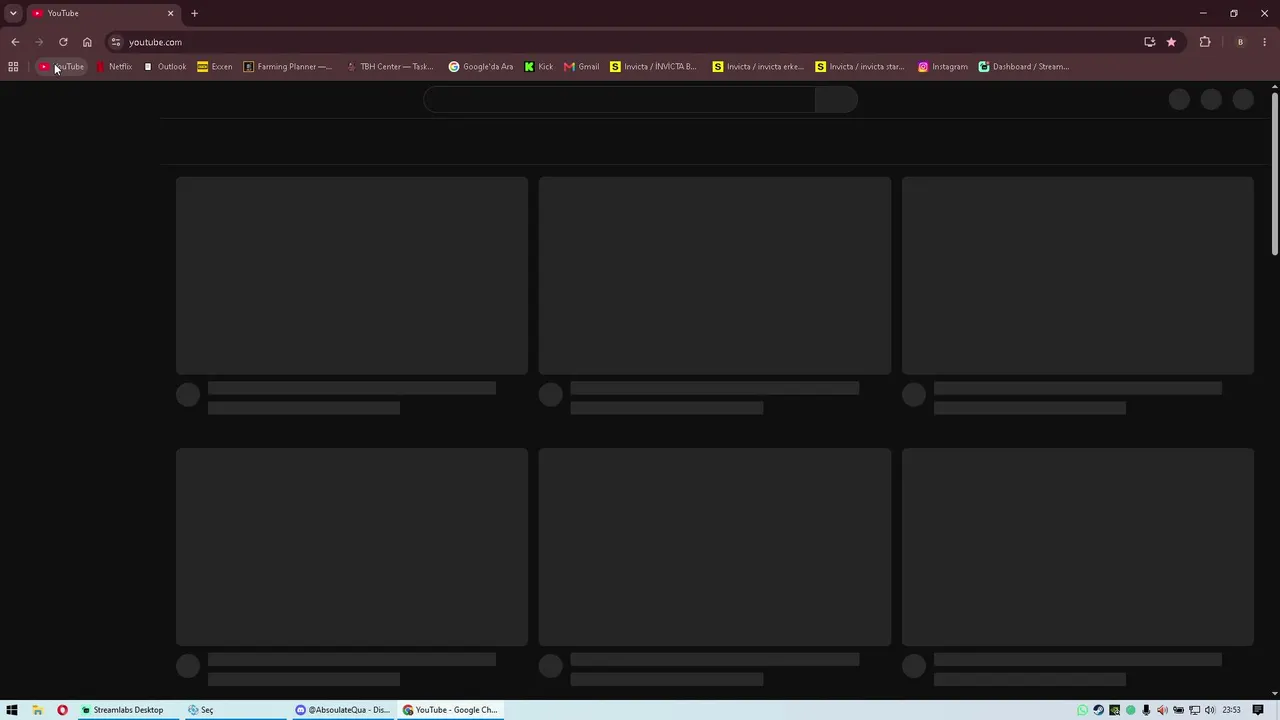This screenshot has height=720, width=1280.
Task: Open the Kick bookmark
Action: click(539, 67)
